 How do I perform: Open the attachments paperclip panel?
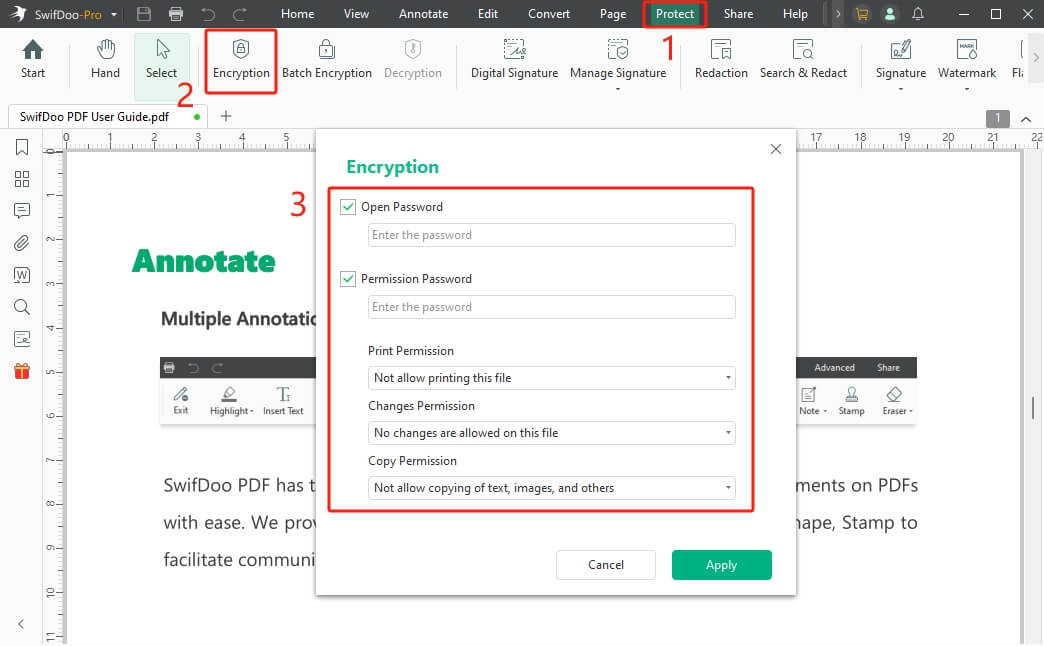pos(22,243)
